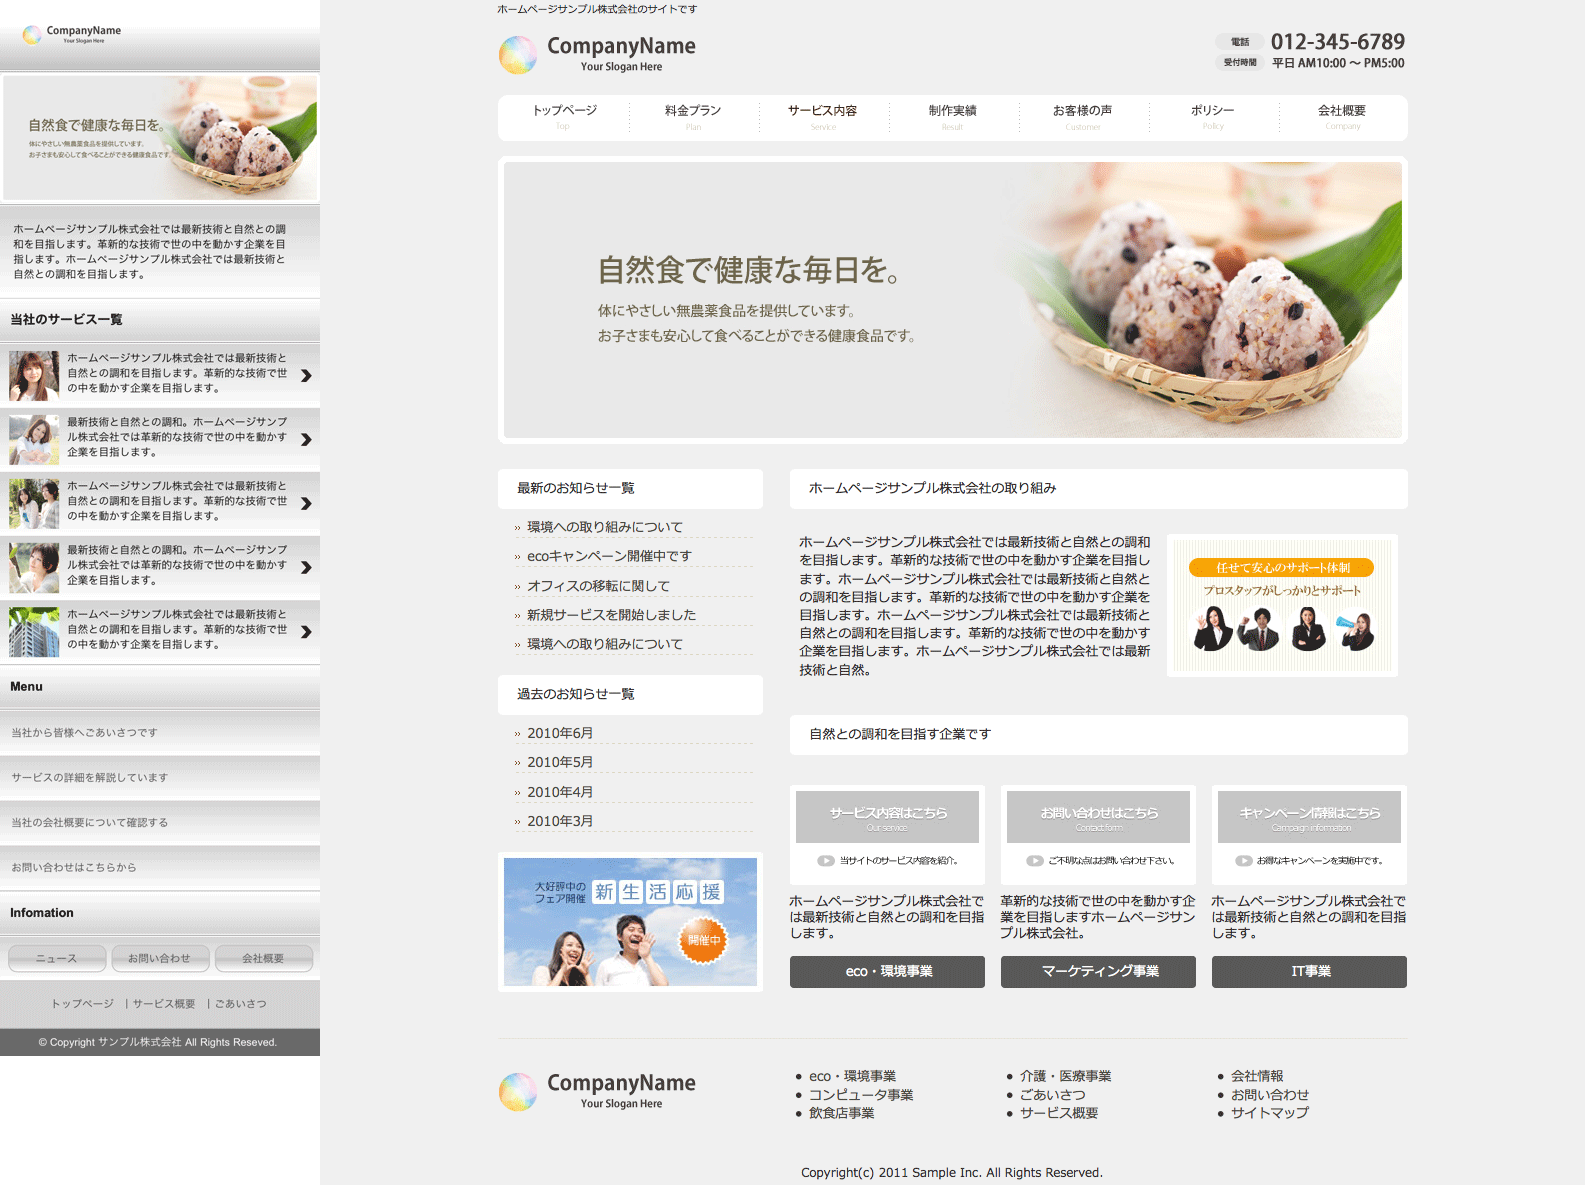
Task: Open the 2010年6月 archive link
Action: pyautogui.click(x=560, y=733)
